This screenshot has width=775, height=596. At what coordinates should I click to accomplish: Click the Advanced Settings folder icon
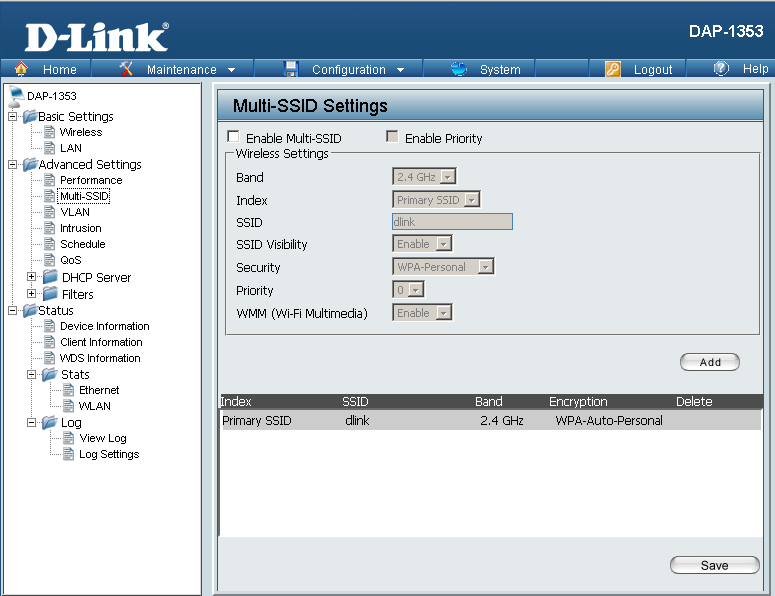click(30, 164)
